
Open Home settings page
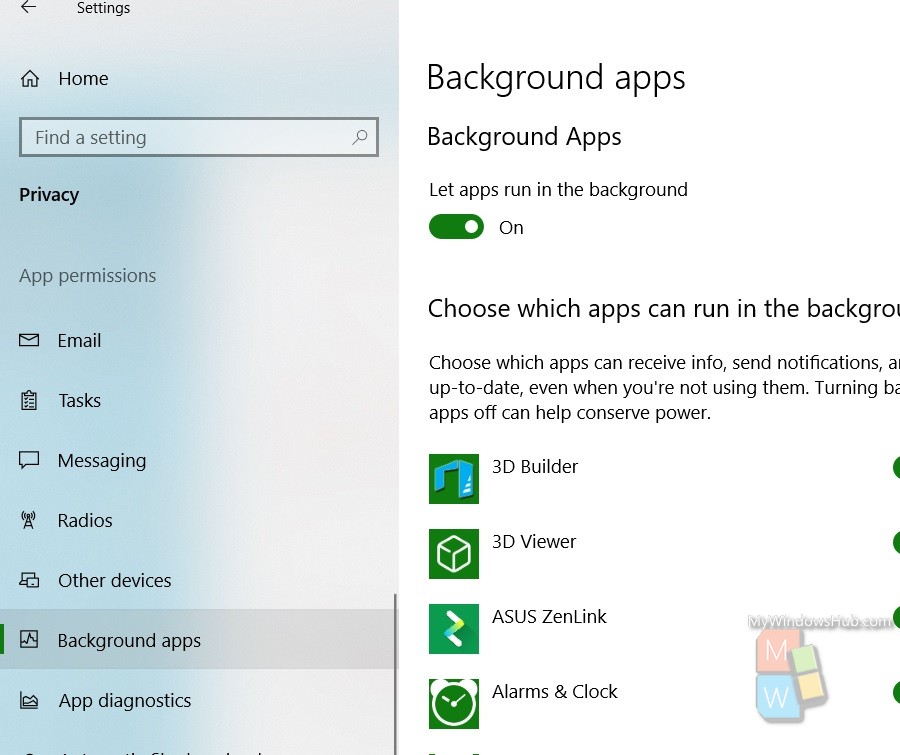(83, 78)
